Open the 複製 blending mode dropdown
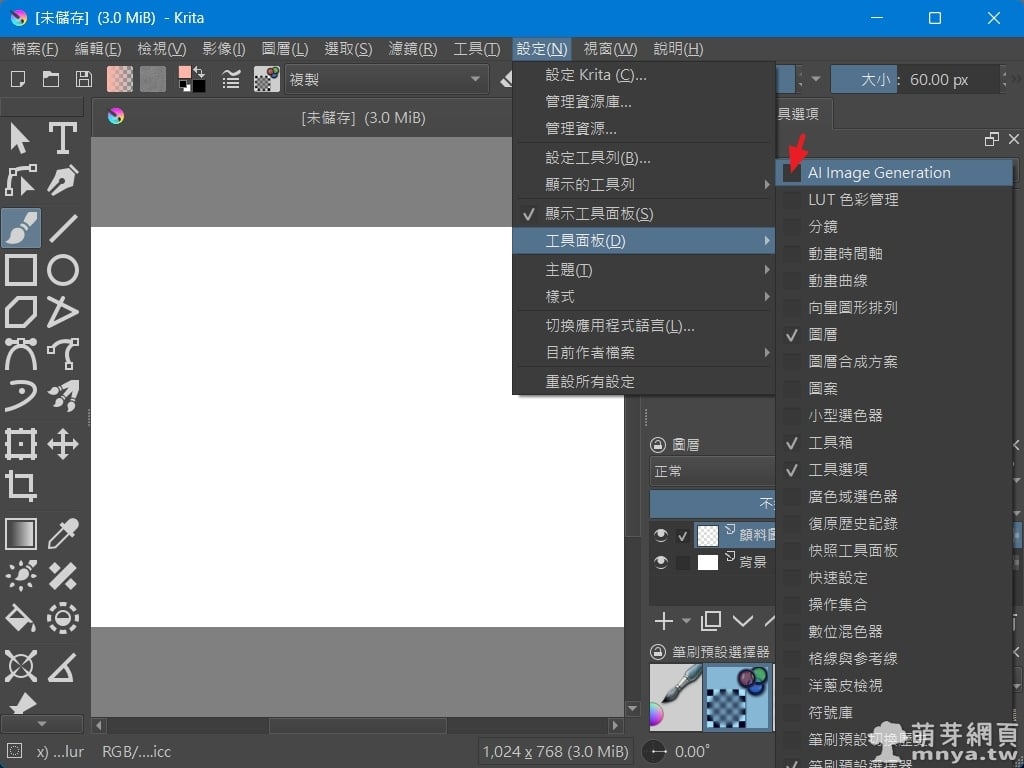Screen dimensions: 1024x768 point(385,80)
